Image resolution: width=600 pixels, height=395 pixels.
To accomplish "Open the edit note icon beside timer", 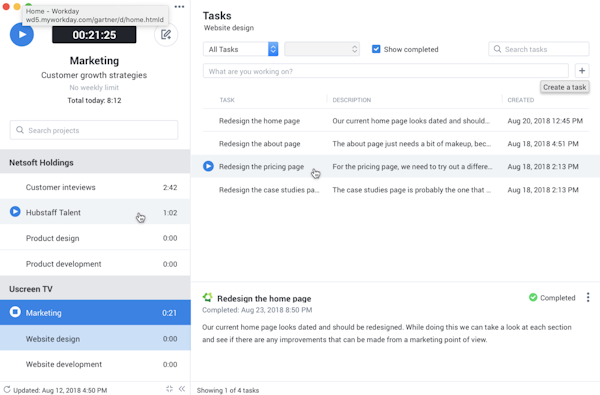I will [166, 34].
